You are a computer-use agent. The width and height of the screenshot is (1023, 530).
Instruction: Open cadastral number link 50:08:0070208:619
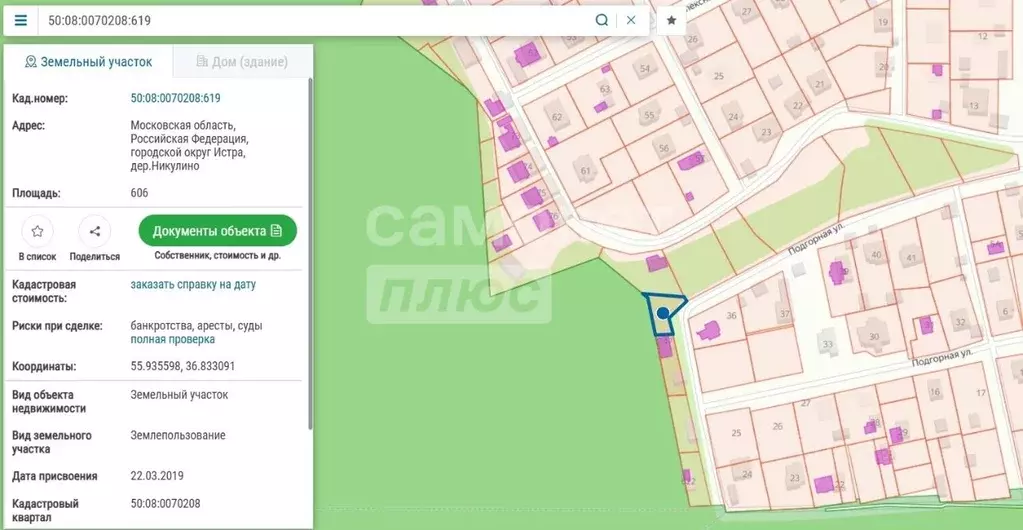click(176, 99)
